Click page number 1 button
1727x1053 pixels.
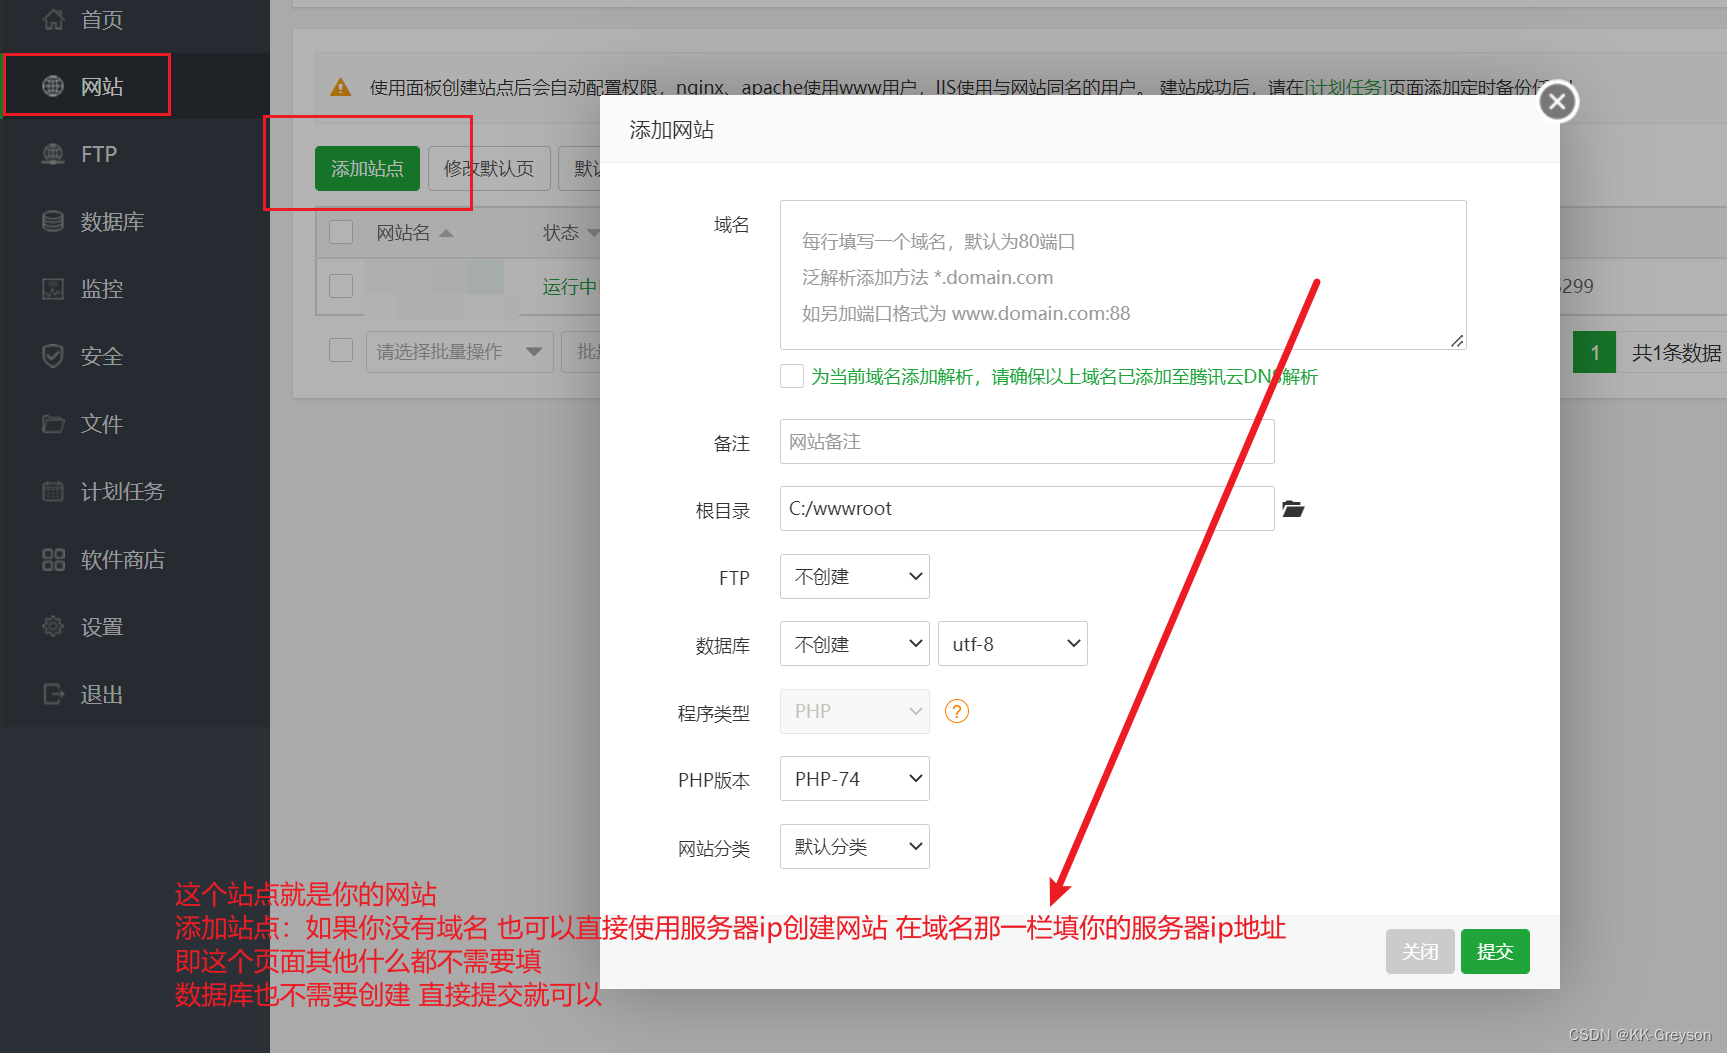[x=1594, y=352]
